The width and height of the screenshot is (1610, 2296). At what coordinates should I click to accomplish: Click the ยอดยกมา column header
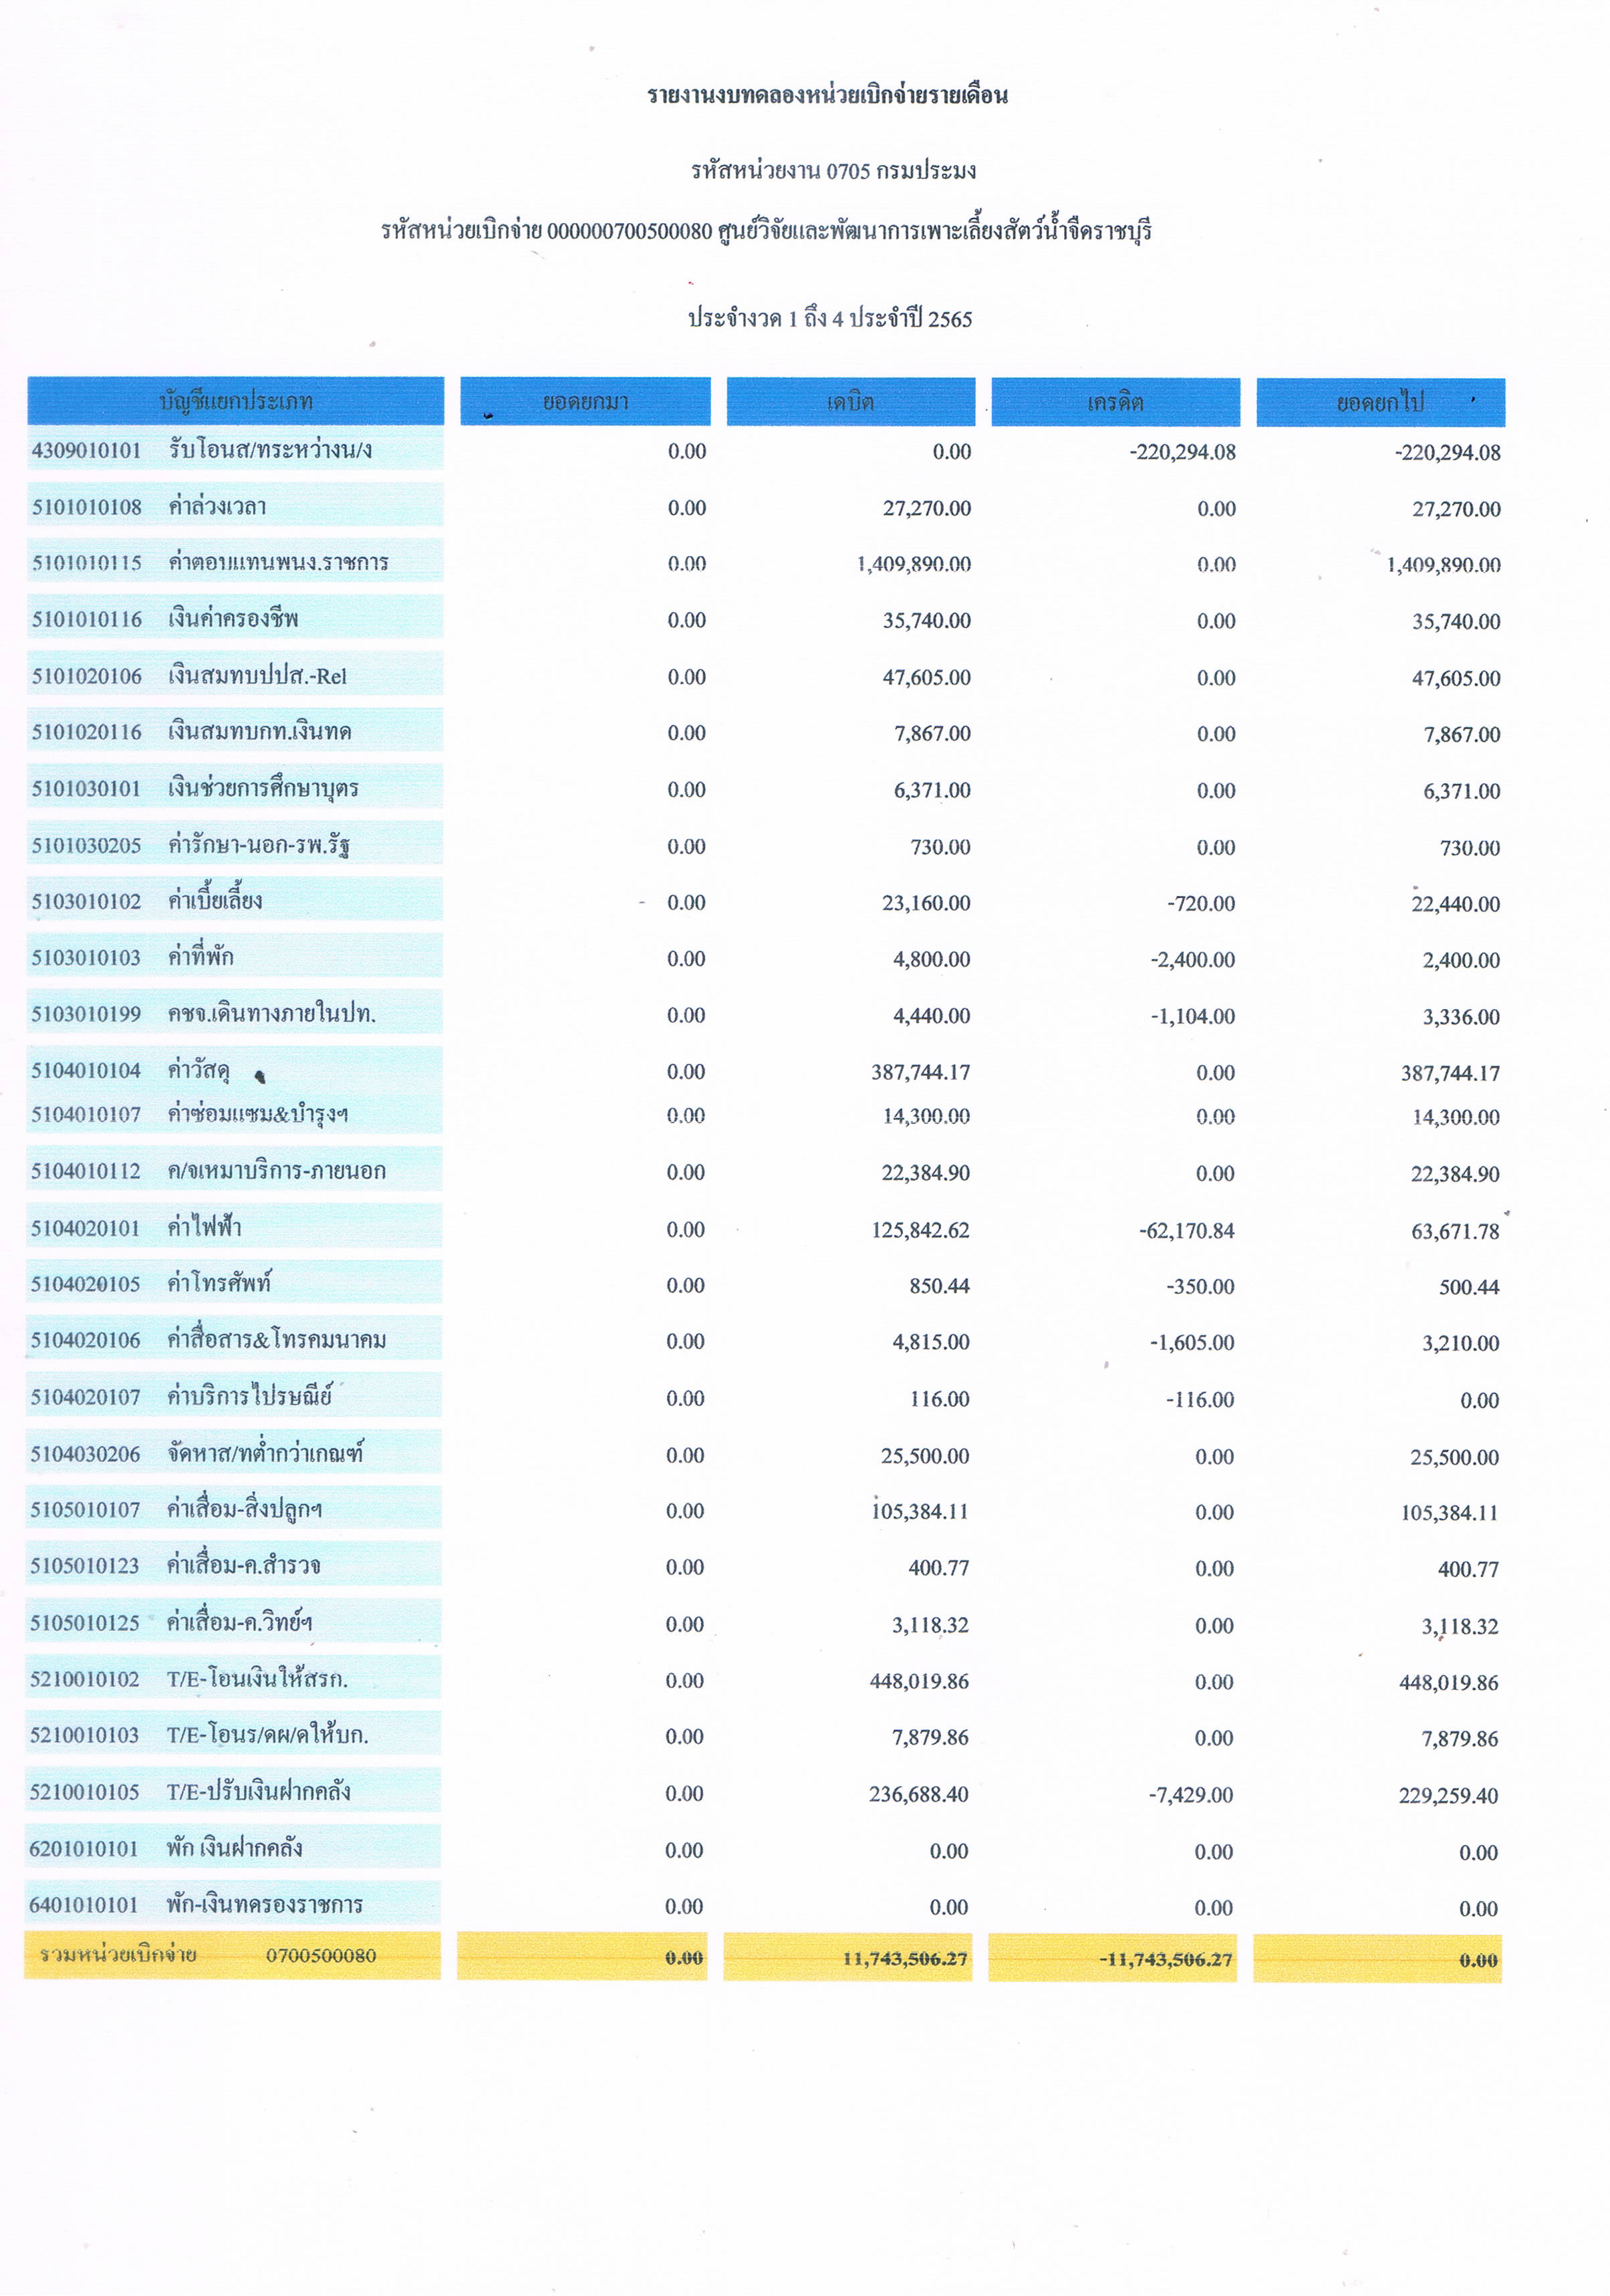[x=585, y=402]
